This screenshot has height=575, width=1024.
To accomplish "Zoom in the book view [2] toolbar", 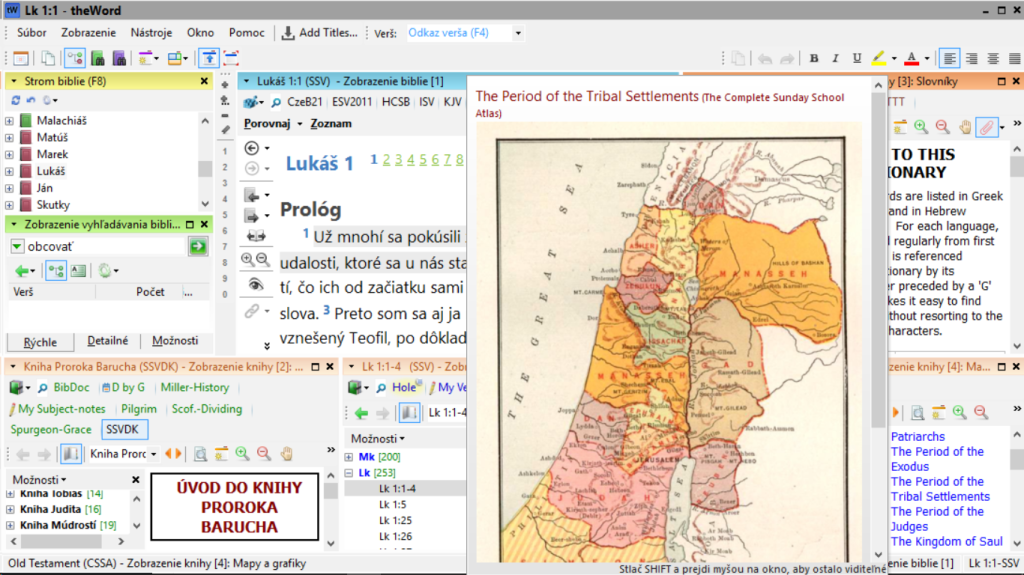I will [242, 453].
